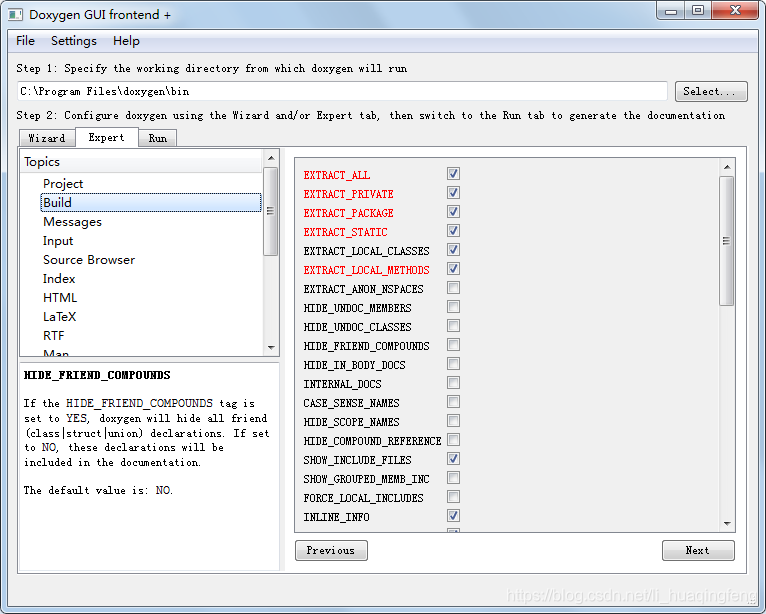Select the Index topic
Viewport: 766px width, 614px height.
tap(59, 279)
